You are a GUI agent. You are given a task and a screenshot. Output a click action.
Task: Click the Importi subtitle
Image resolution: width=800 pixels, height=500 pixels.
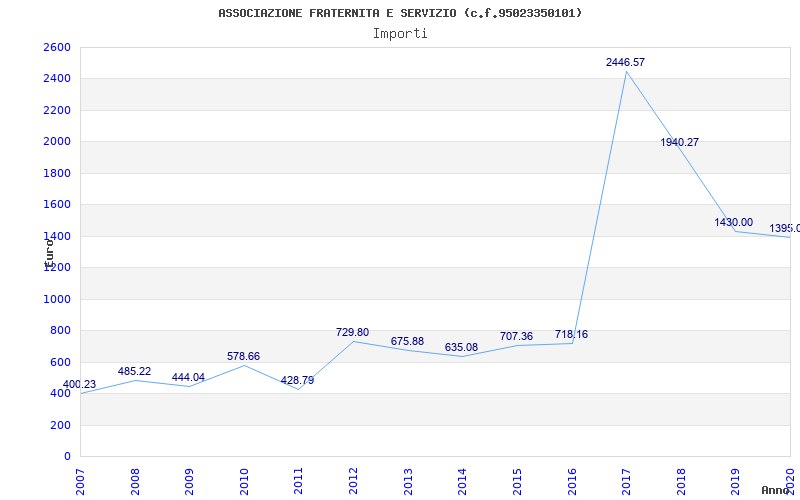point(400,34)
